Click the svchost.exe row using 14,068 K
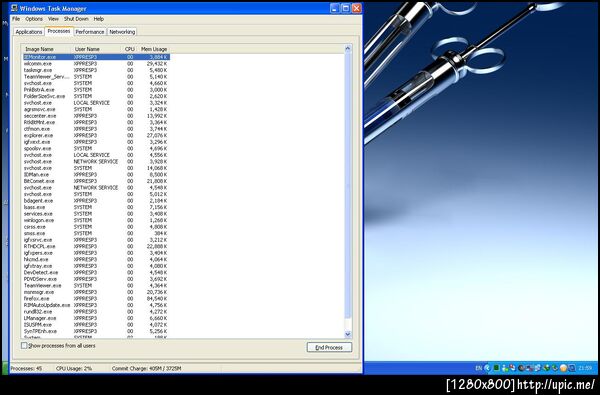Screen dimensions: 600x395 click(96, 168)
